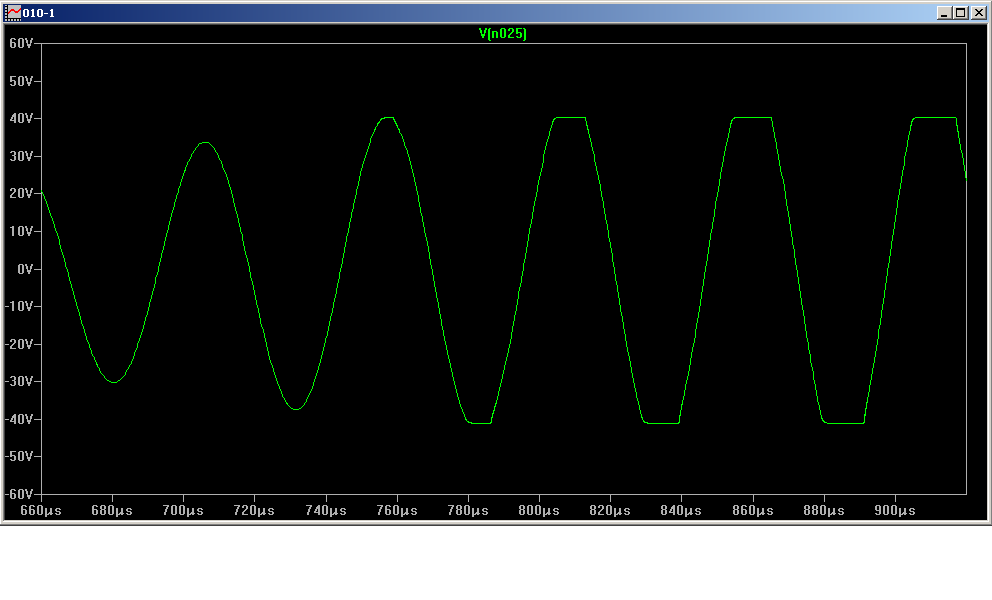Click the clipped flat top near 810µs
This screenshot has height=600, width=992.
570,118
